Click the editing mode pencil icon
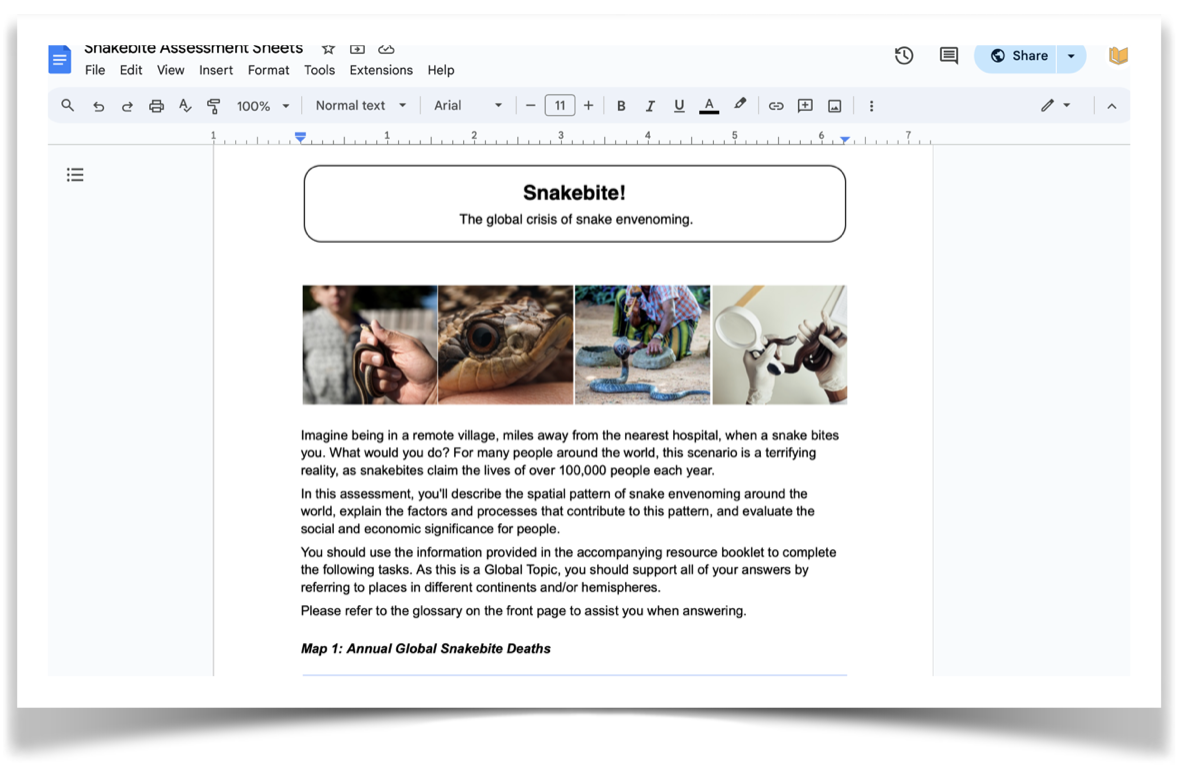 (1048, 105)
